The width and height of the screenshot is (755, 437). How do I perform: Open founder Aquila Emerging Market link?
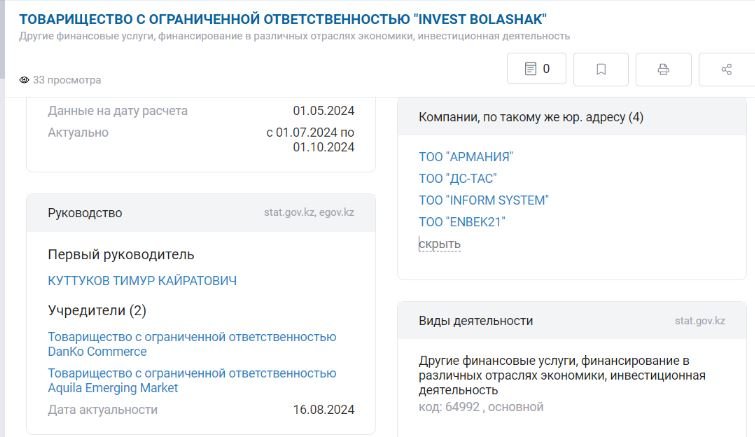click(x=192, y=381)
